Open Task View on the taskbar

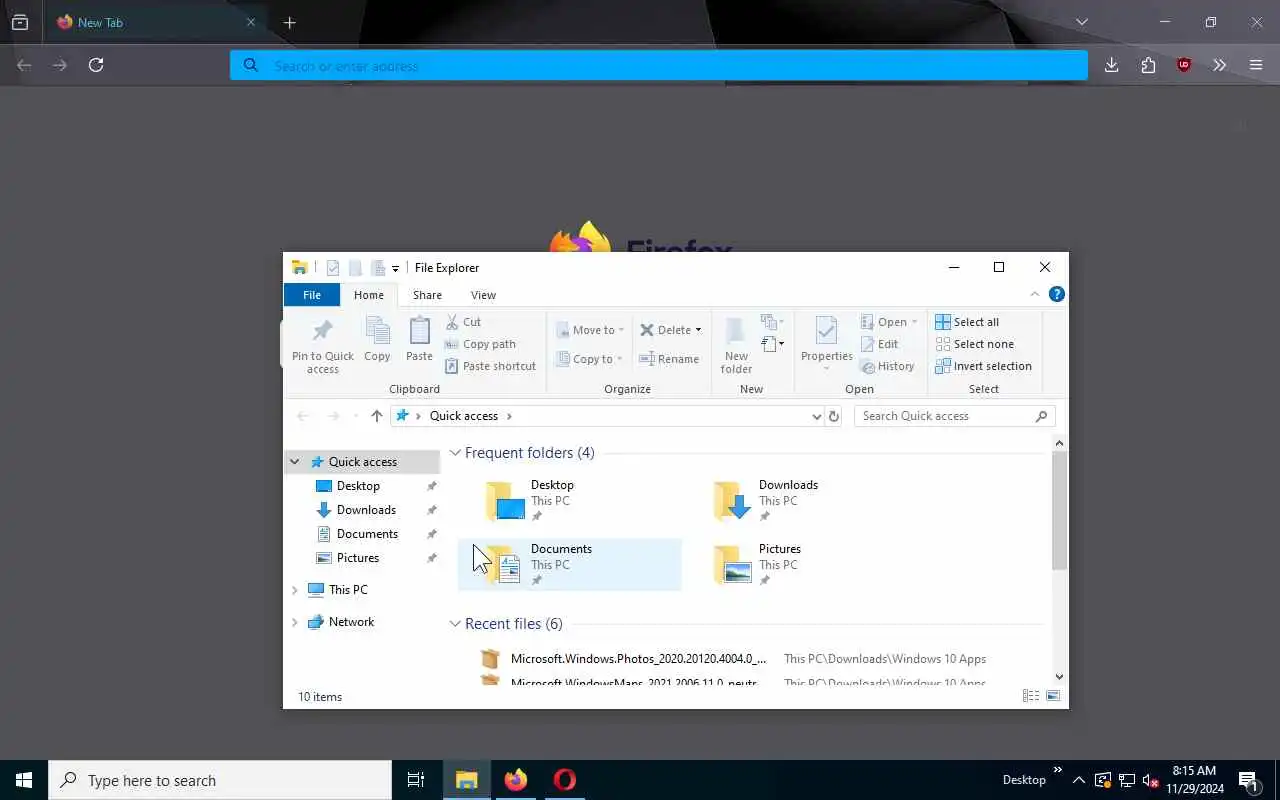pos(416,780)
